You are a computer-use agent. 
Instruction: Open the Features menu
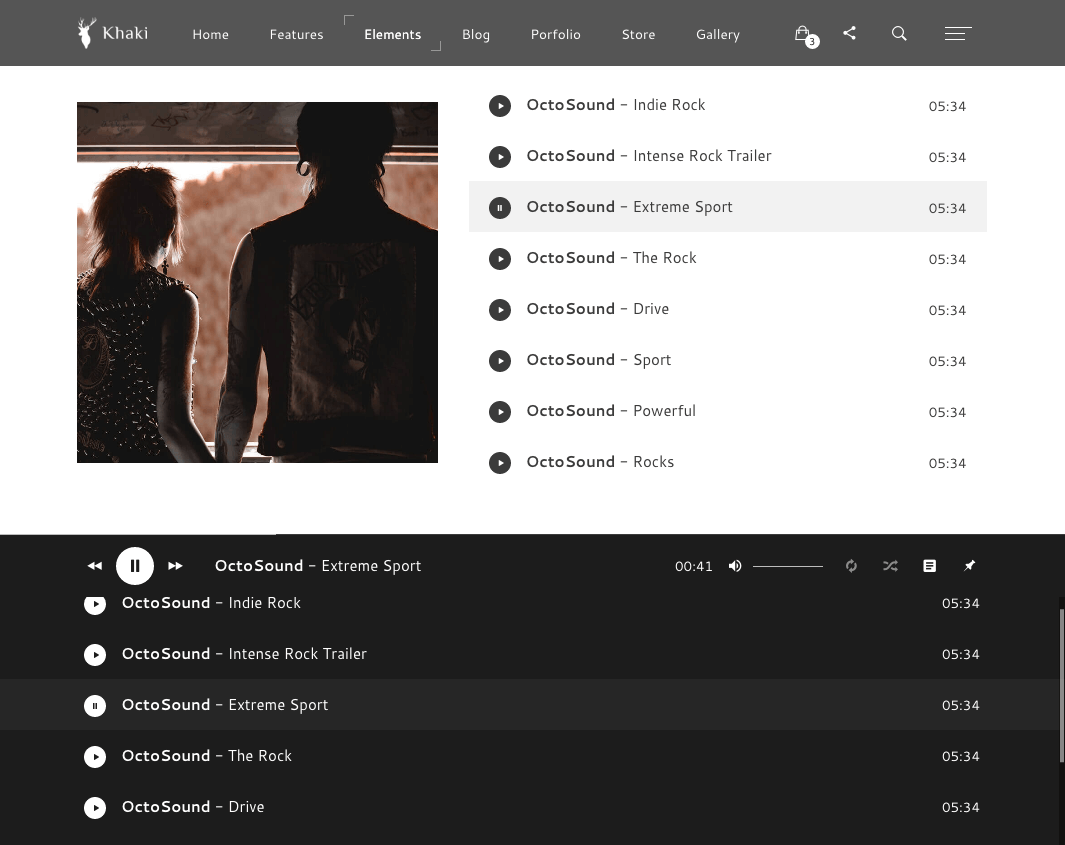296,34
